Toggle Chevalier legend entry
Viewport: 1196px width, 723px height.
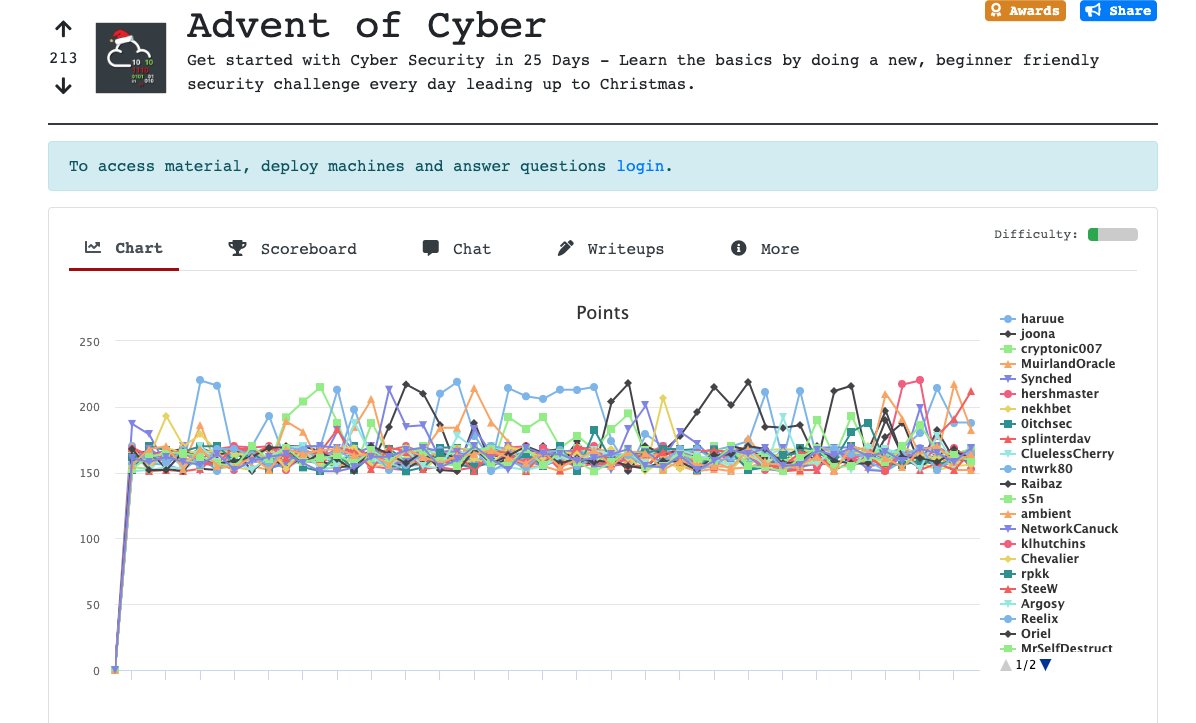[x=1040, y=559]
